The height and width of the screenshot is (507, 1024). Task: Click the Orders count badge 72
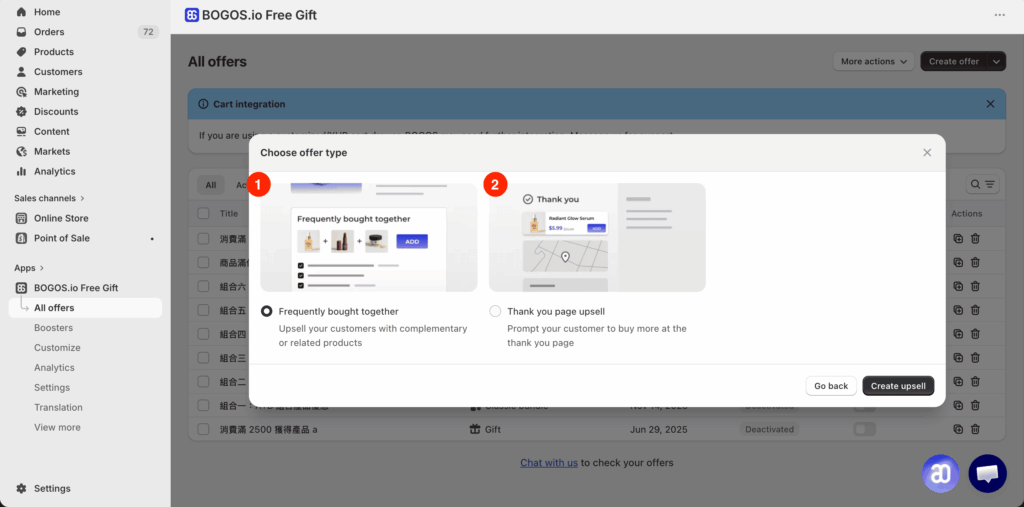click(148, 31)
